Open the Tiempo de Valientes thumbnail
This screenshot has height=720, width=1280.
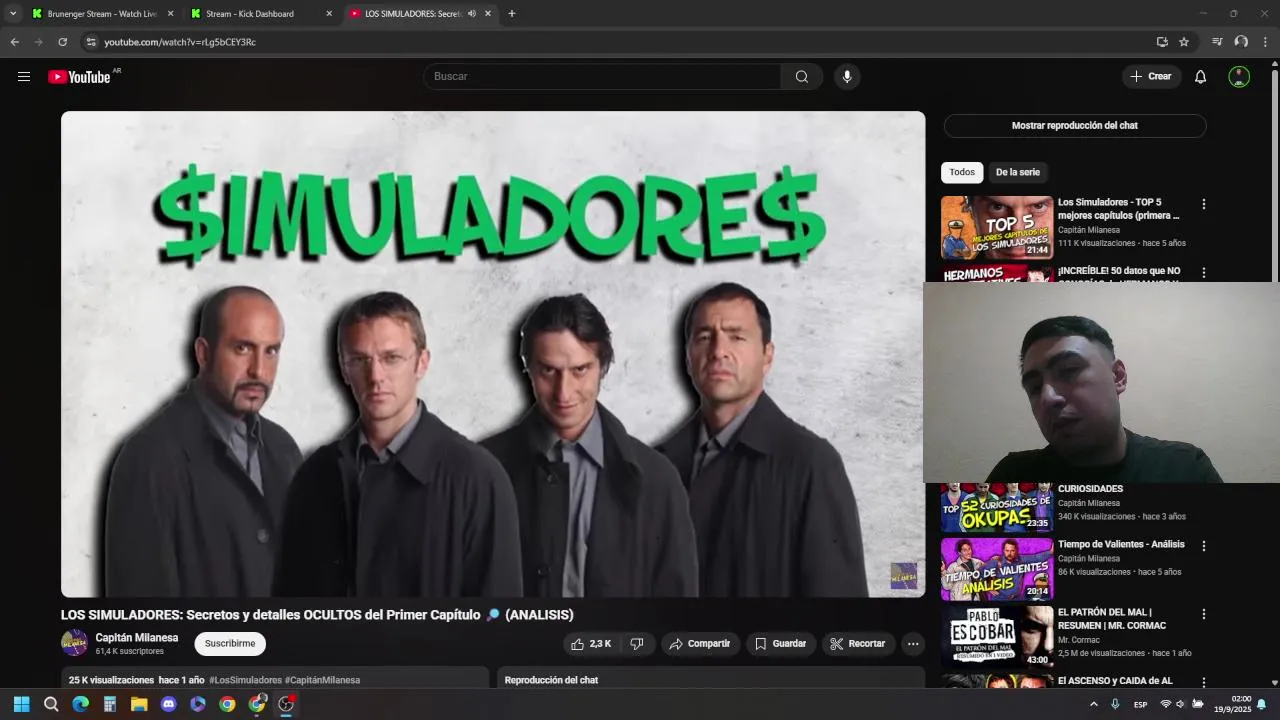[997, 569]
